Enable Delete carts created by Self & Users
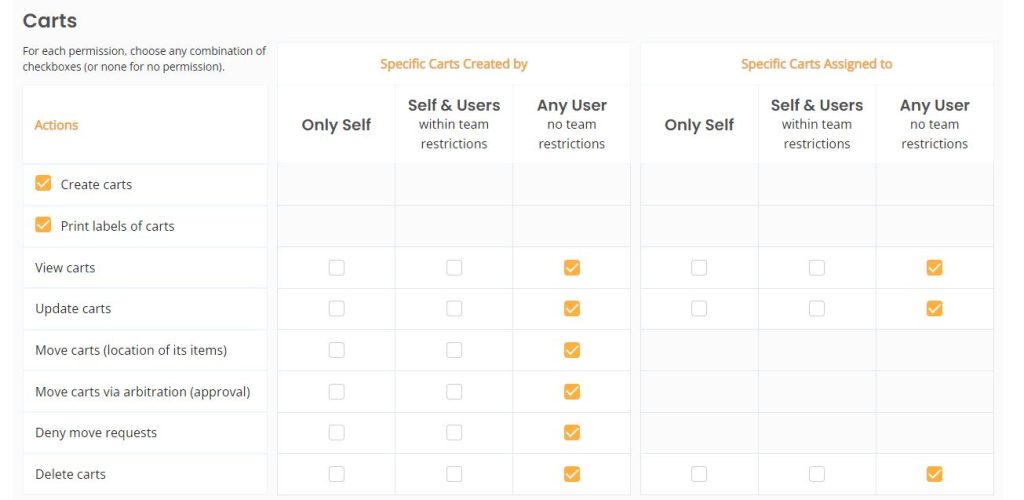The height and width of the screenshot is (500, 1024). pos(454,474)
